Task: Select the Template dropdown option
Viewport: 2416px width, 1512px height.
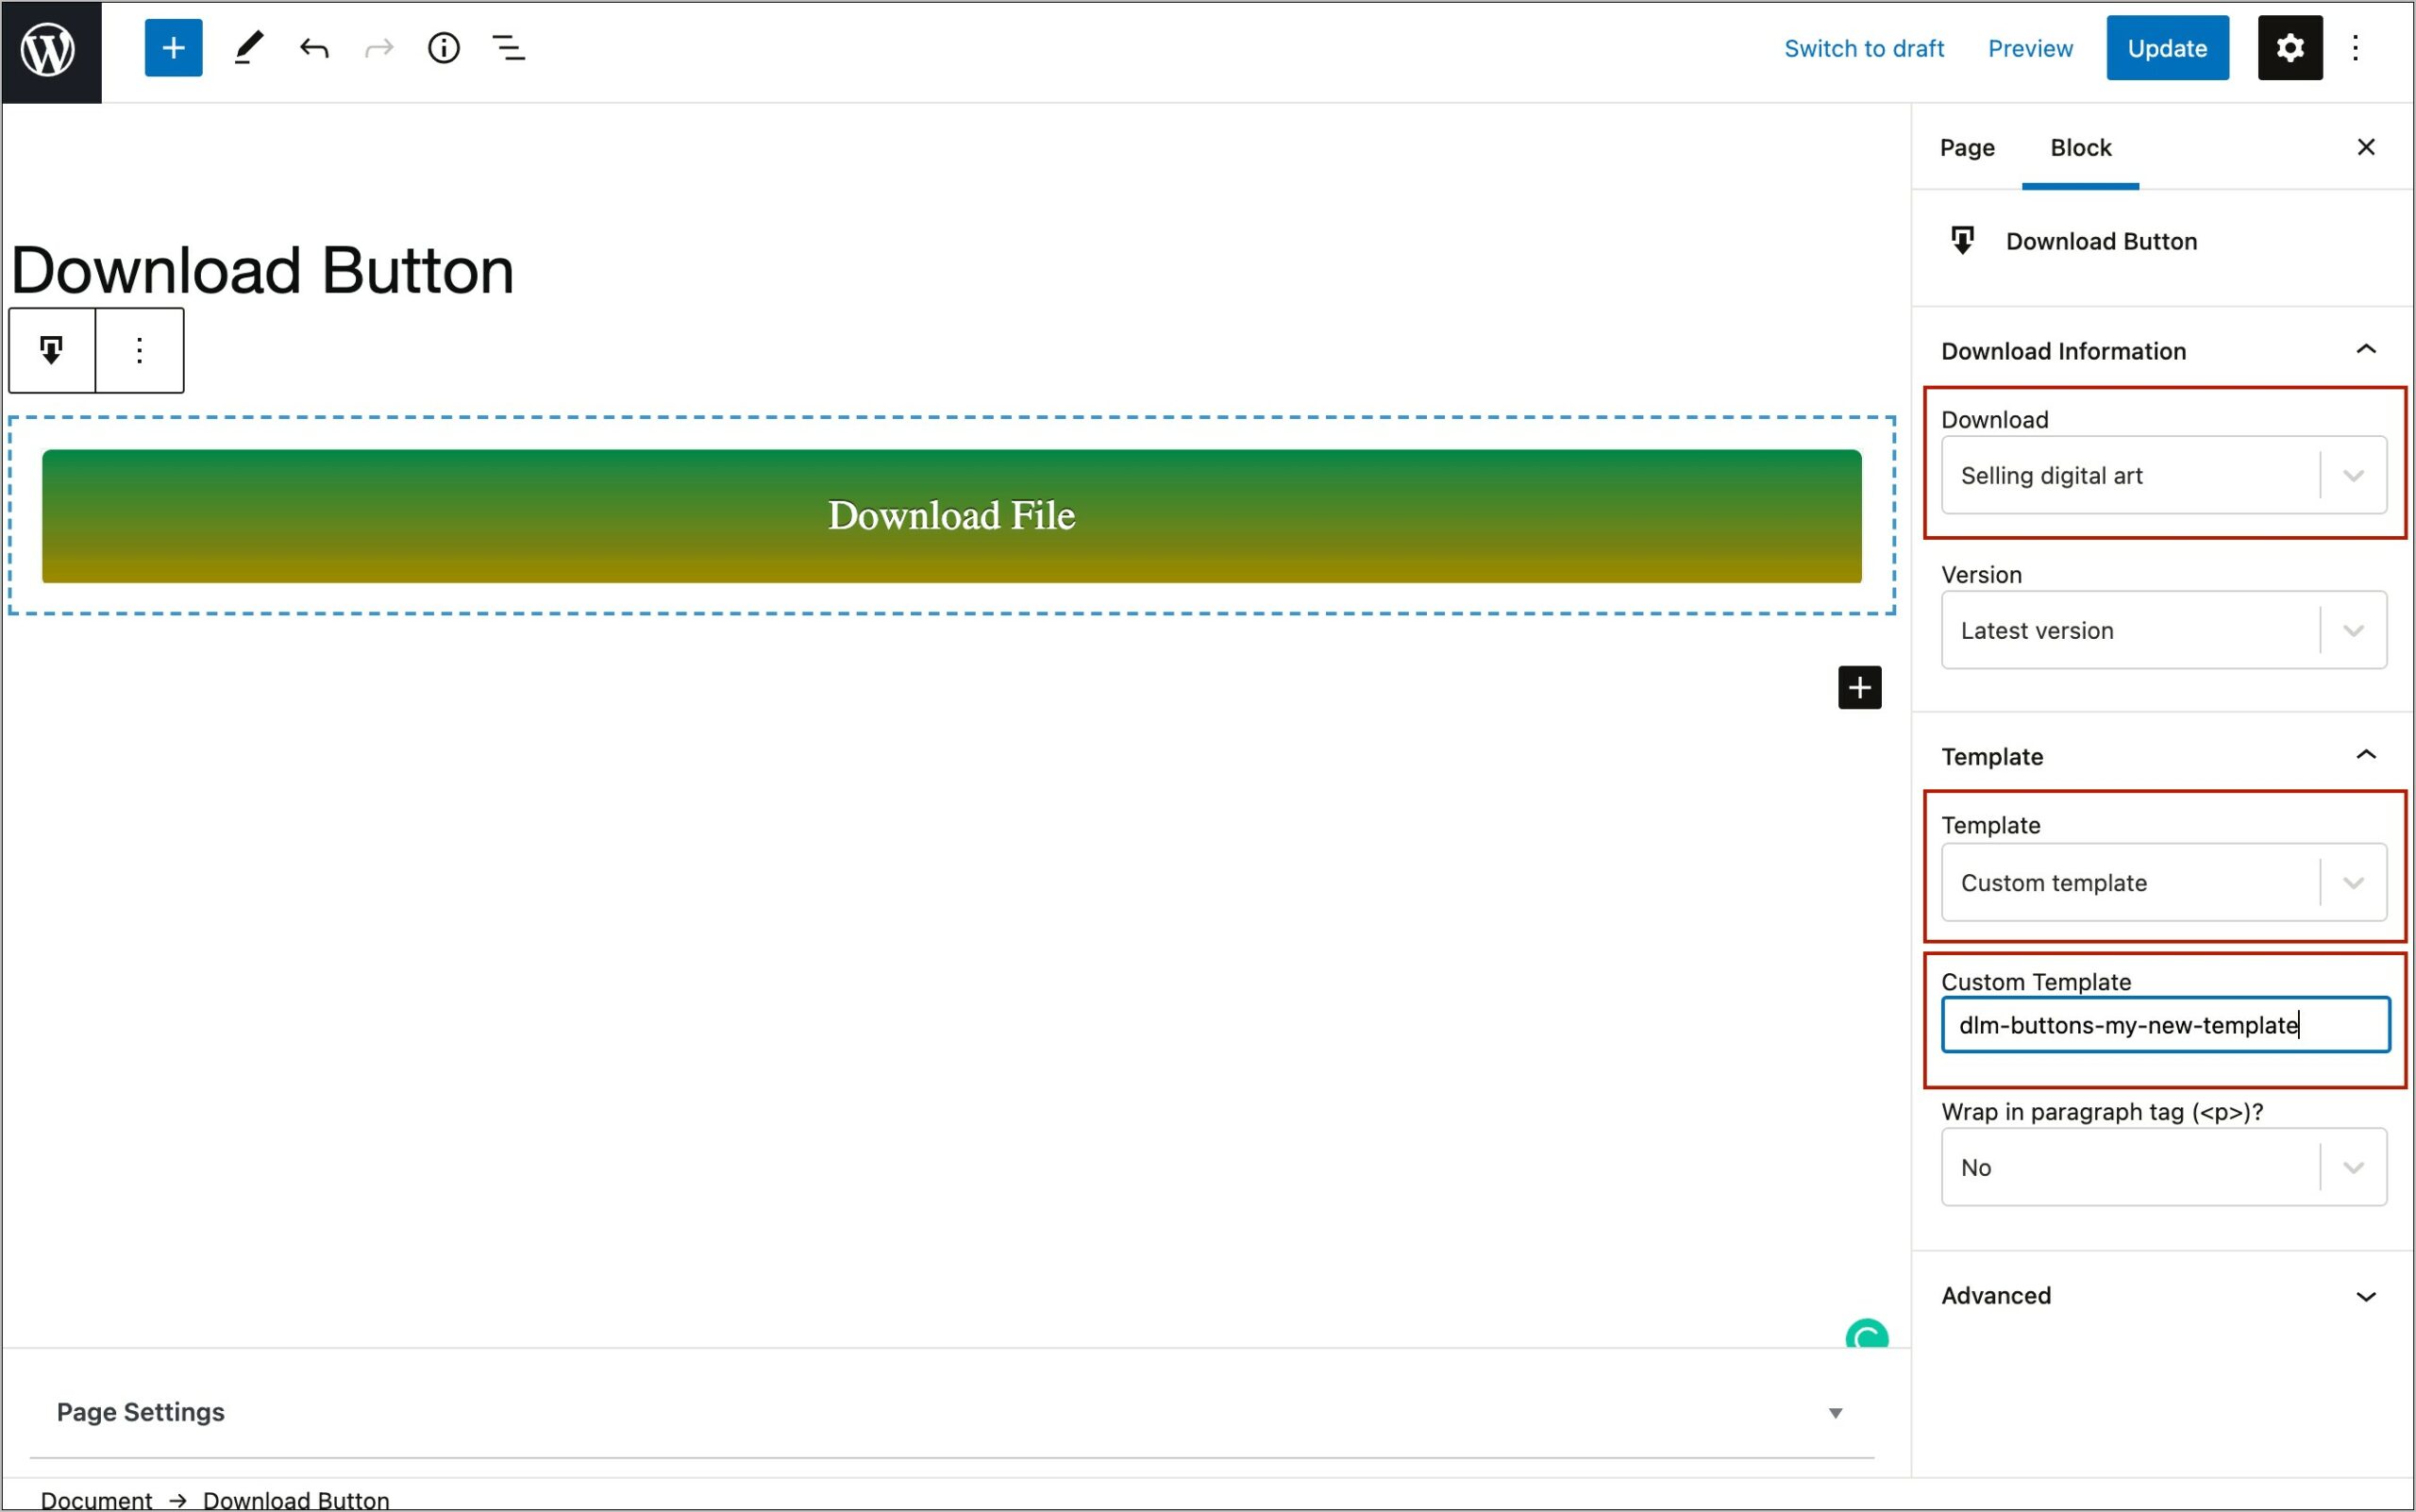Action: (x=2162, y=882)
